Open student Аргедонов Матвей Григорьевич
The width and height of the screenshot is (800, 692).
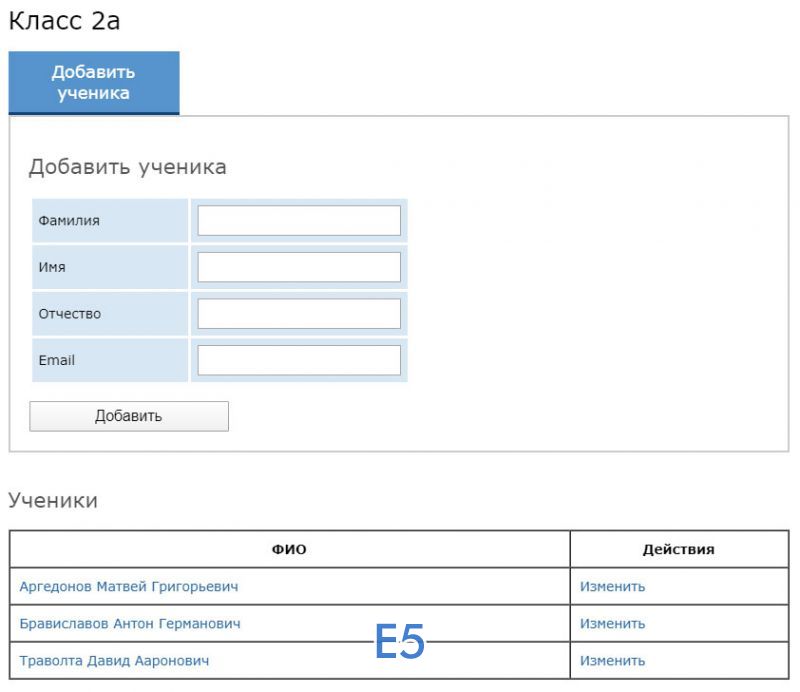coord(129,587)
